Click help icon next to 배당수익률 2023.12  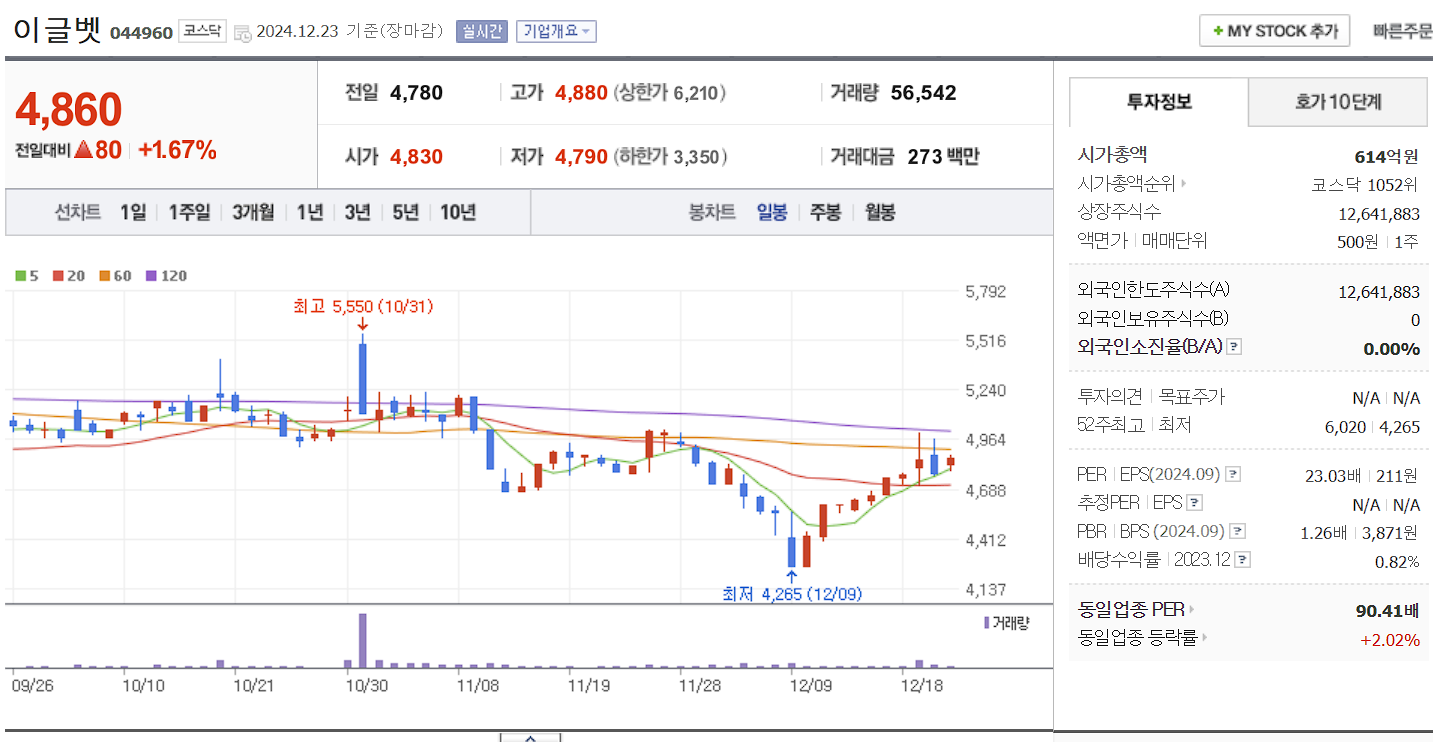tap(1241, 559)
